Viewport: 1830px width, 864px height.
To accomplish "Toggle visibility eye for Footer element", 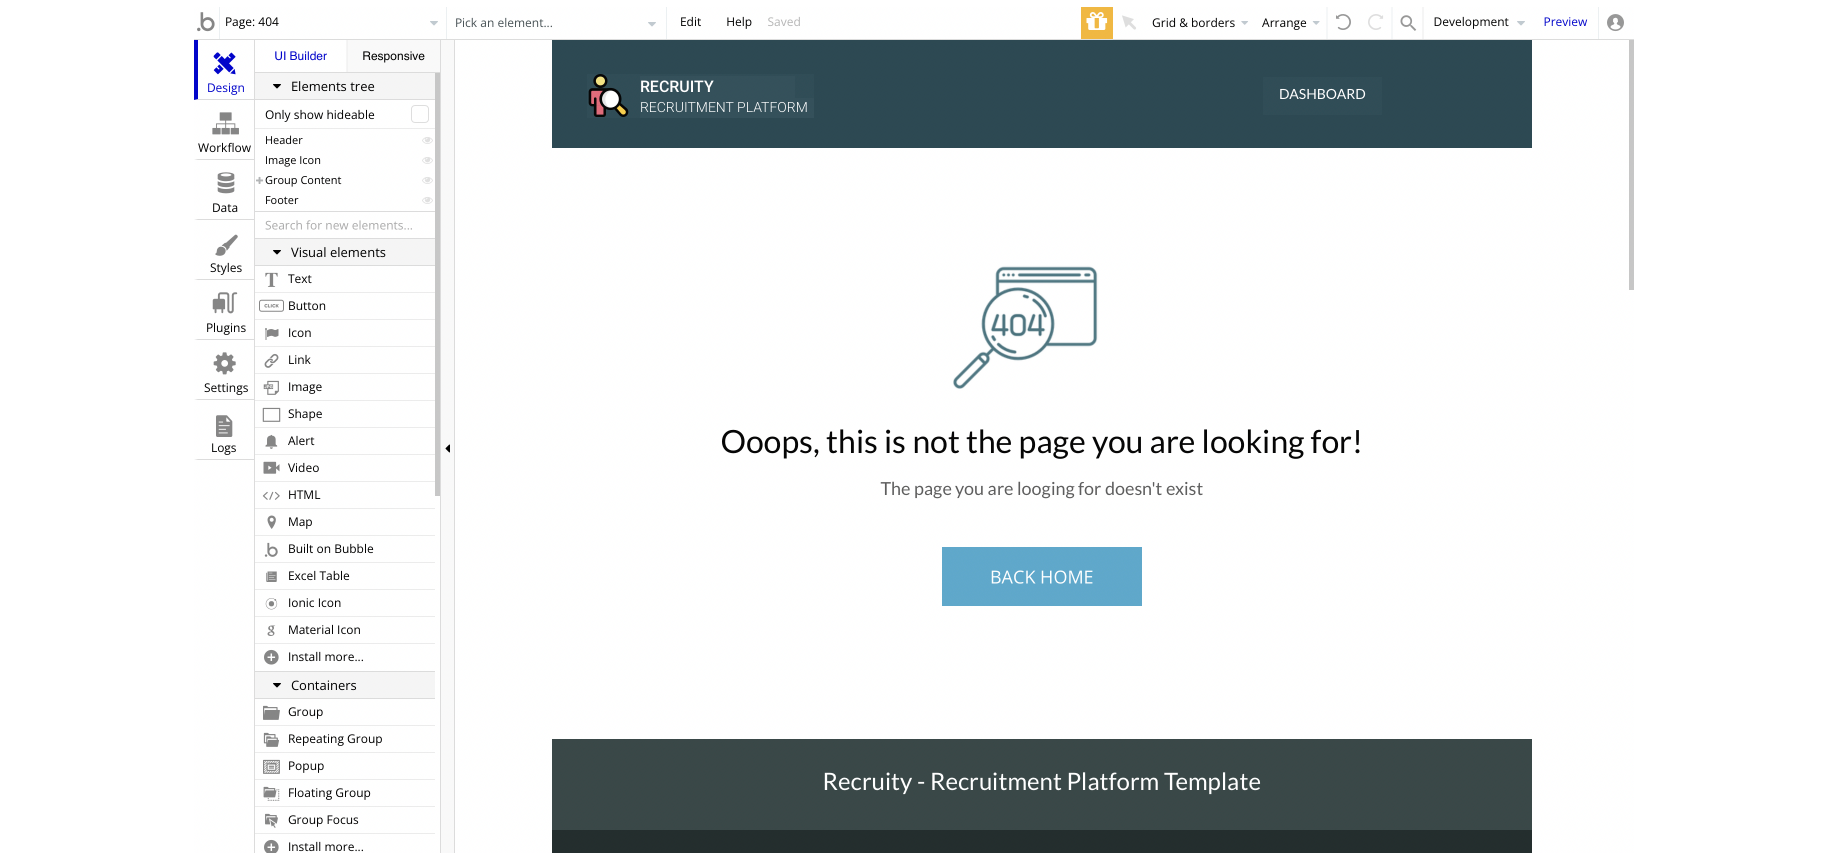I will tap(427, 200).
